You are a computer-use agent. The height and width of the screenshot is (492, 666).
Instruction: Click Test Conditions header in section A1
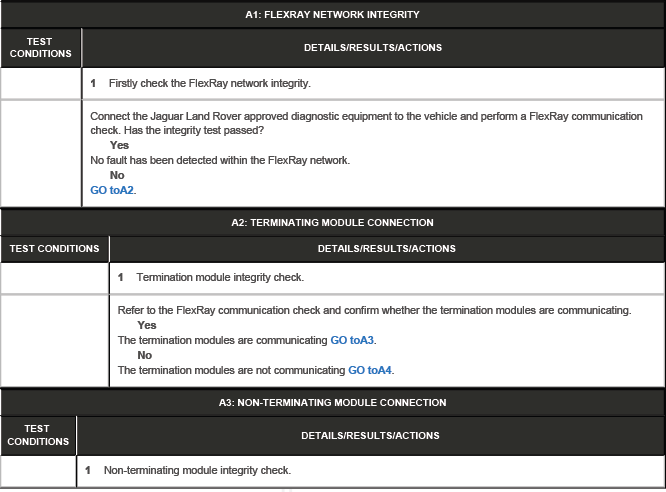pos(40,47)
